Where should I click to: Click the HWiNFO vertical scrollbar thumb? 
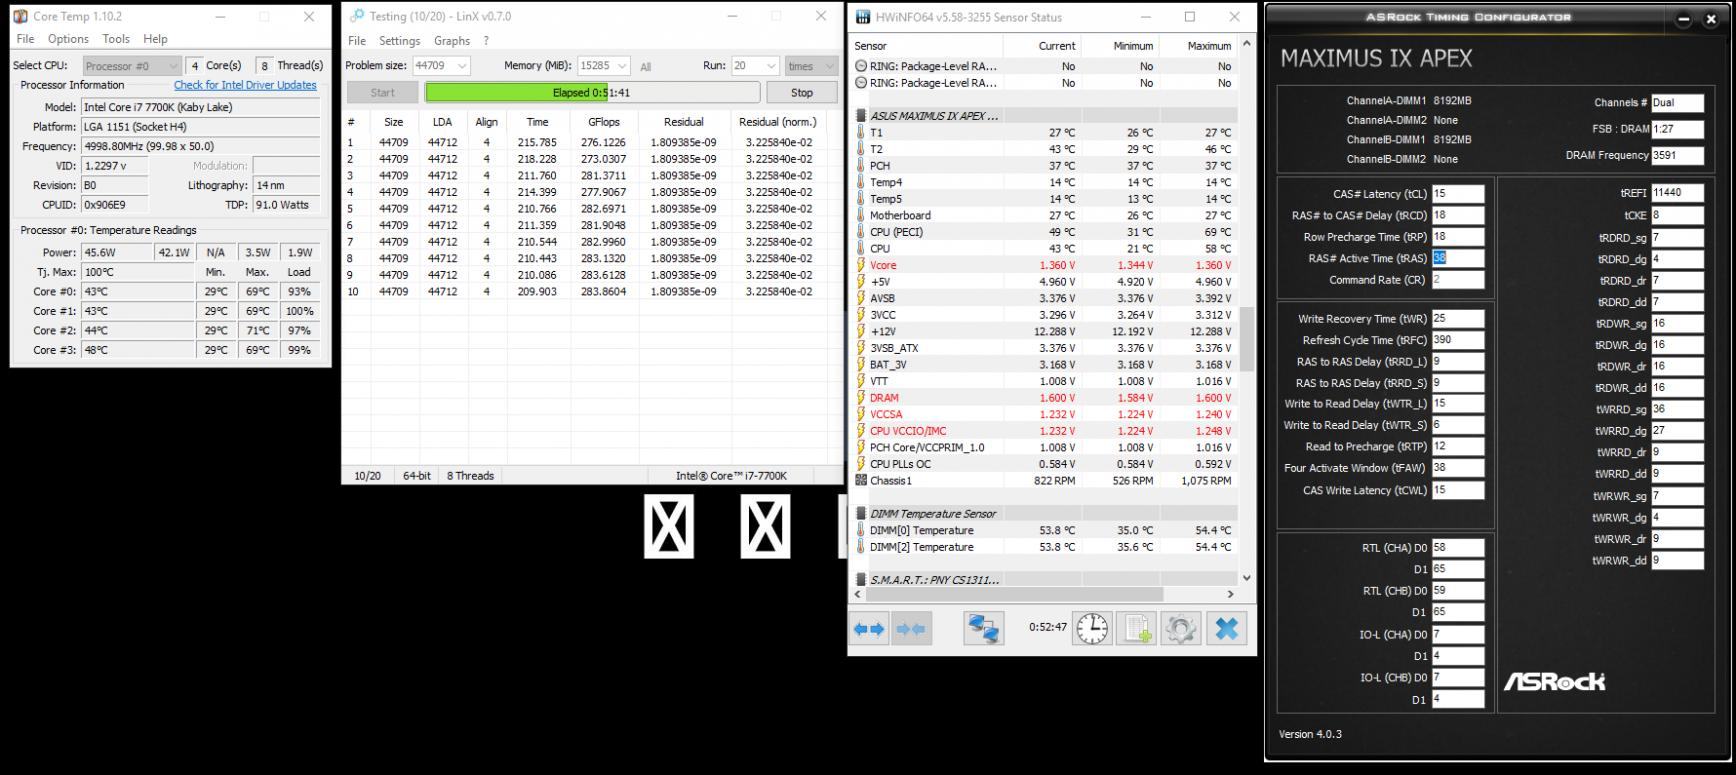point(1246,339)
